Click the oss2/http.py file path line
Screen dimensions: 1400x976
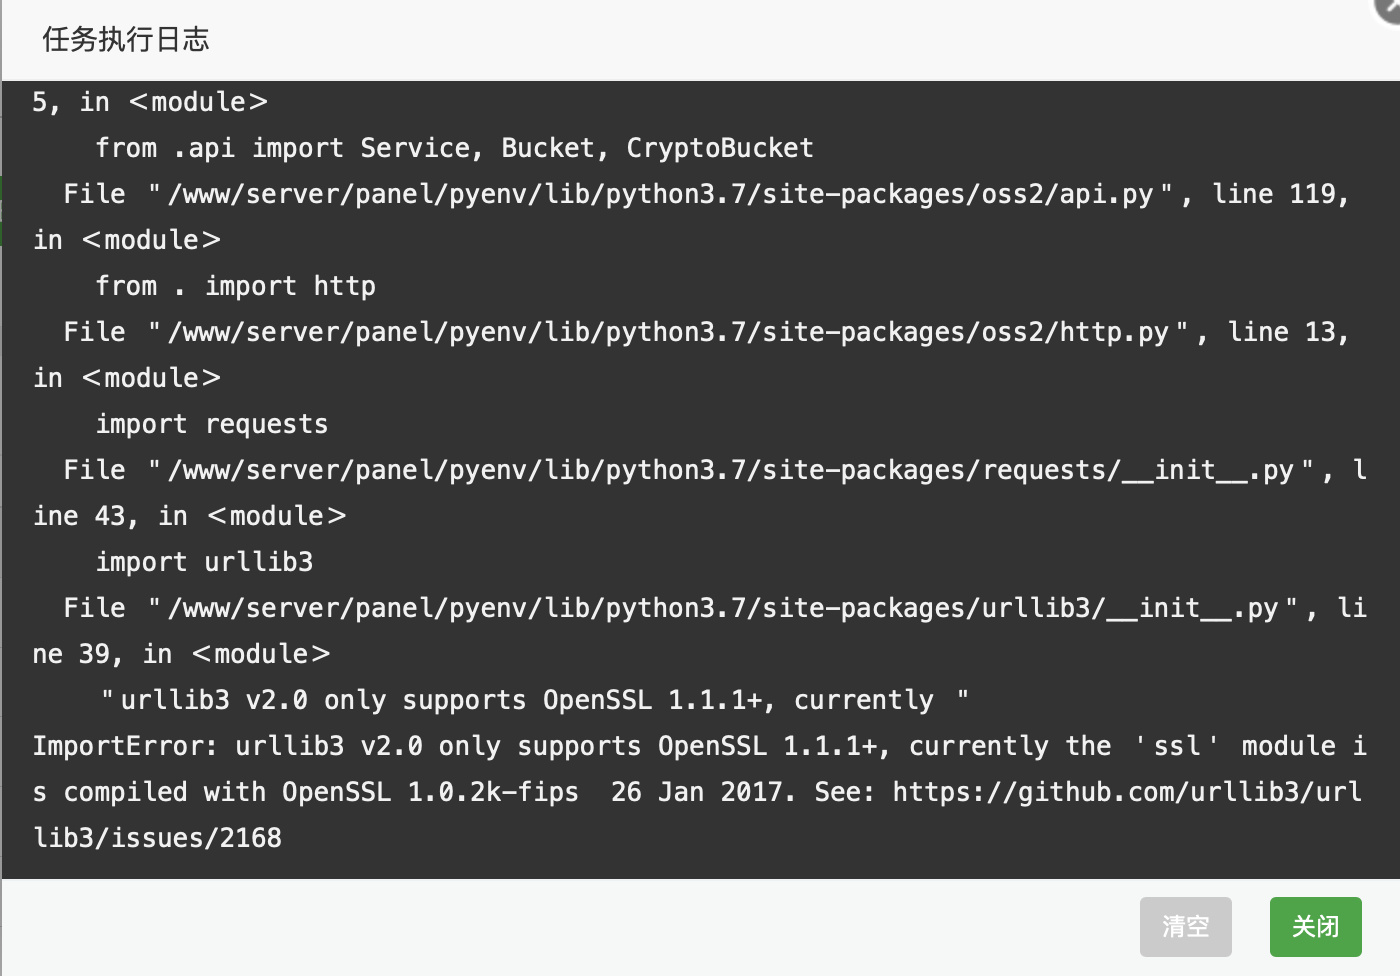(x=706, y=332)
